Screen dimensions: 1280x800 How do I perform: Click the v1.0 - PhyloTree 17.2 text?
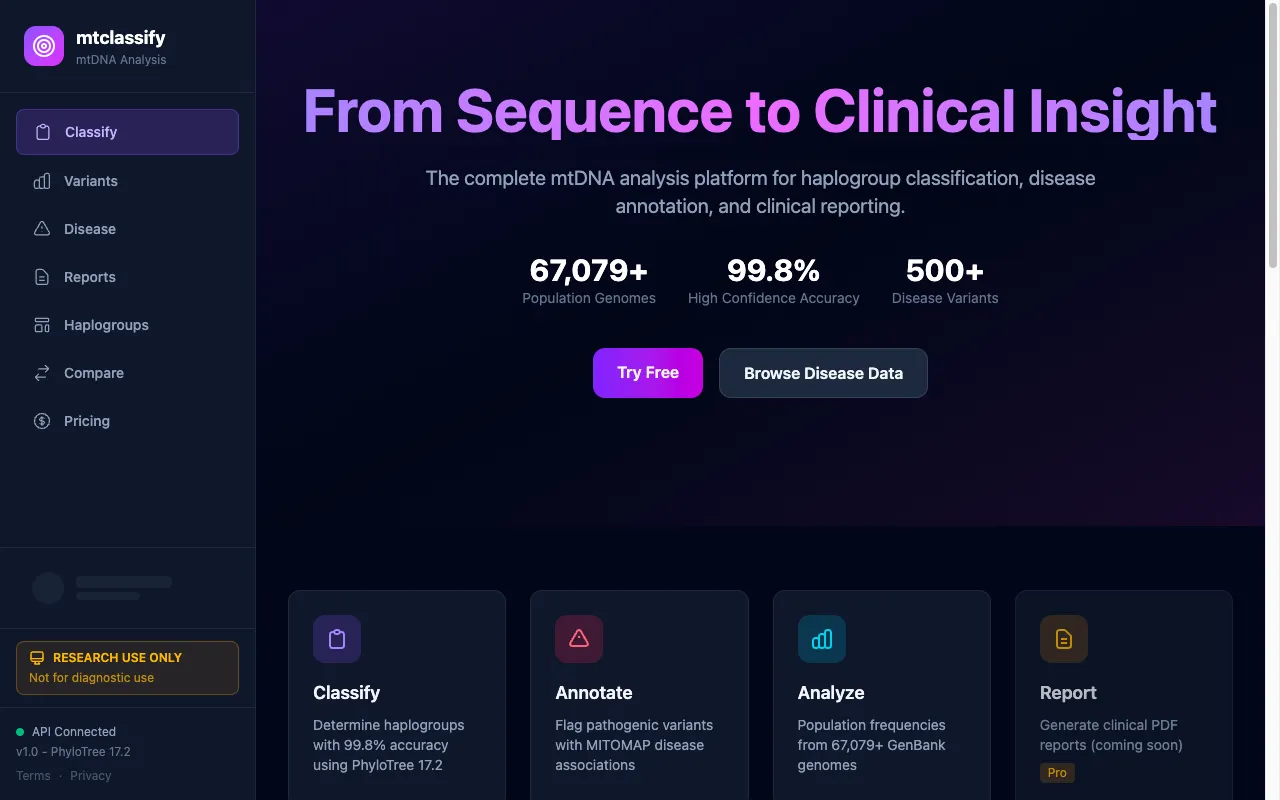(x=73, y=752)
